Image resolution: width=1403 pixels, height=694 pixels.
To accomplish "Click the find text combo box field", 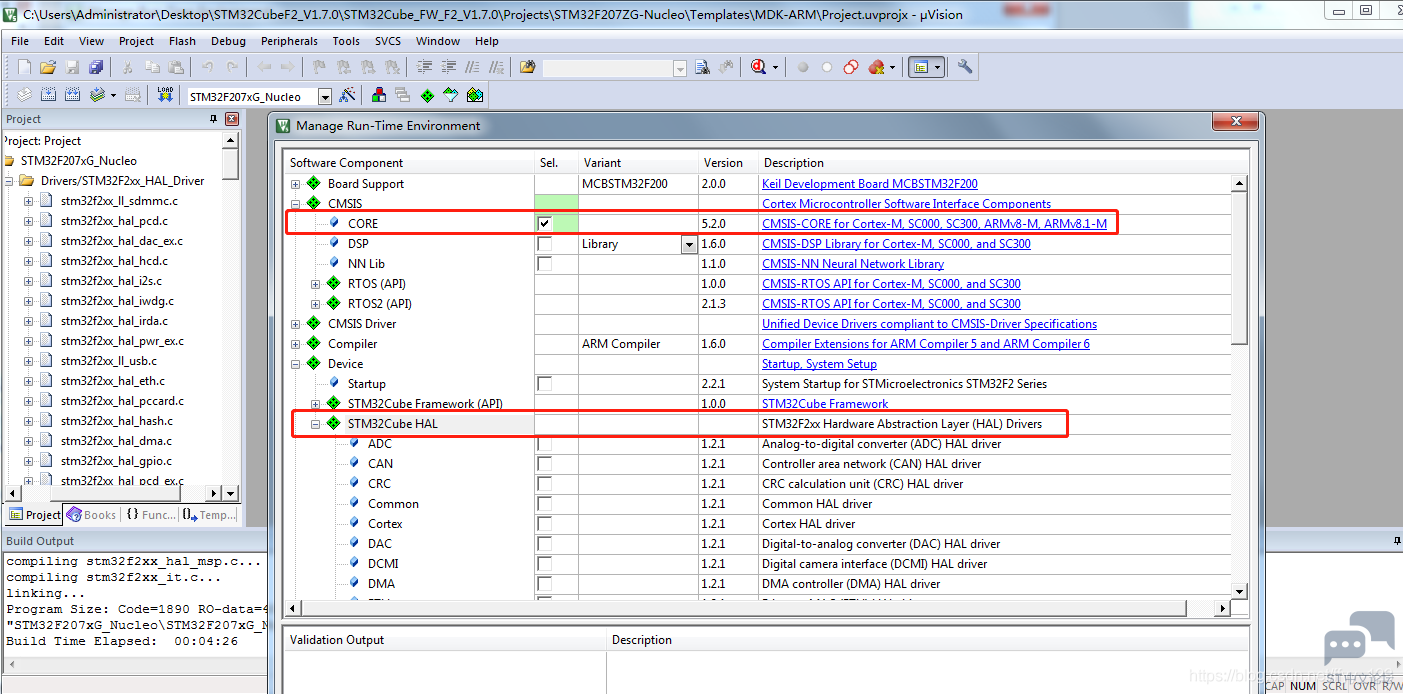I will (x=614, y=68).
